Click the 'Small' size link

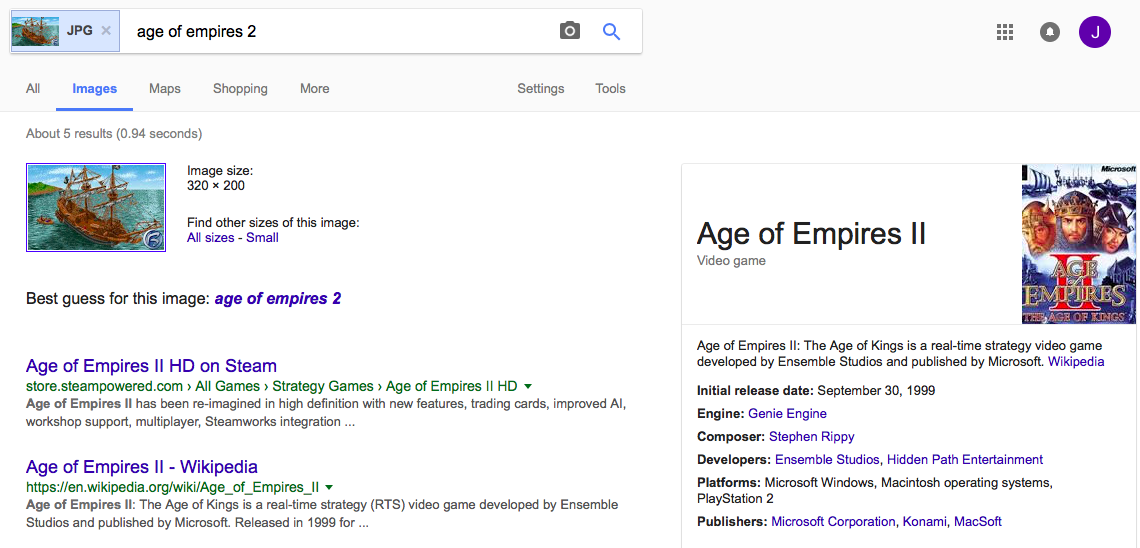tap(262, 238)
